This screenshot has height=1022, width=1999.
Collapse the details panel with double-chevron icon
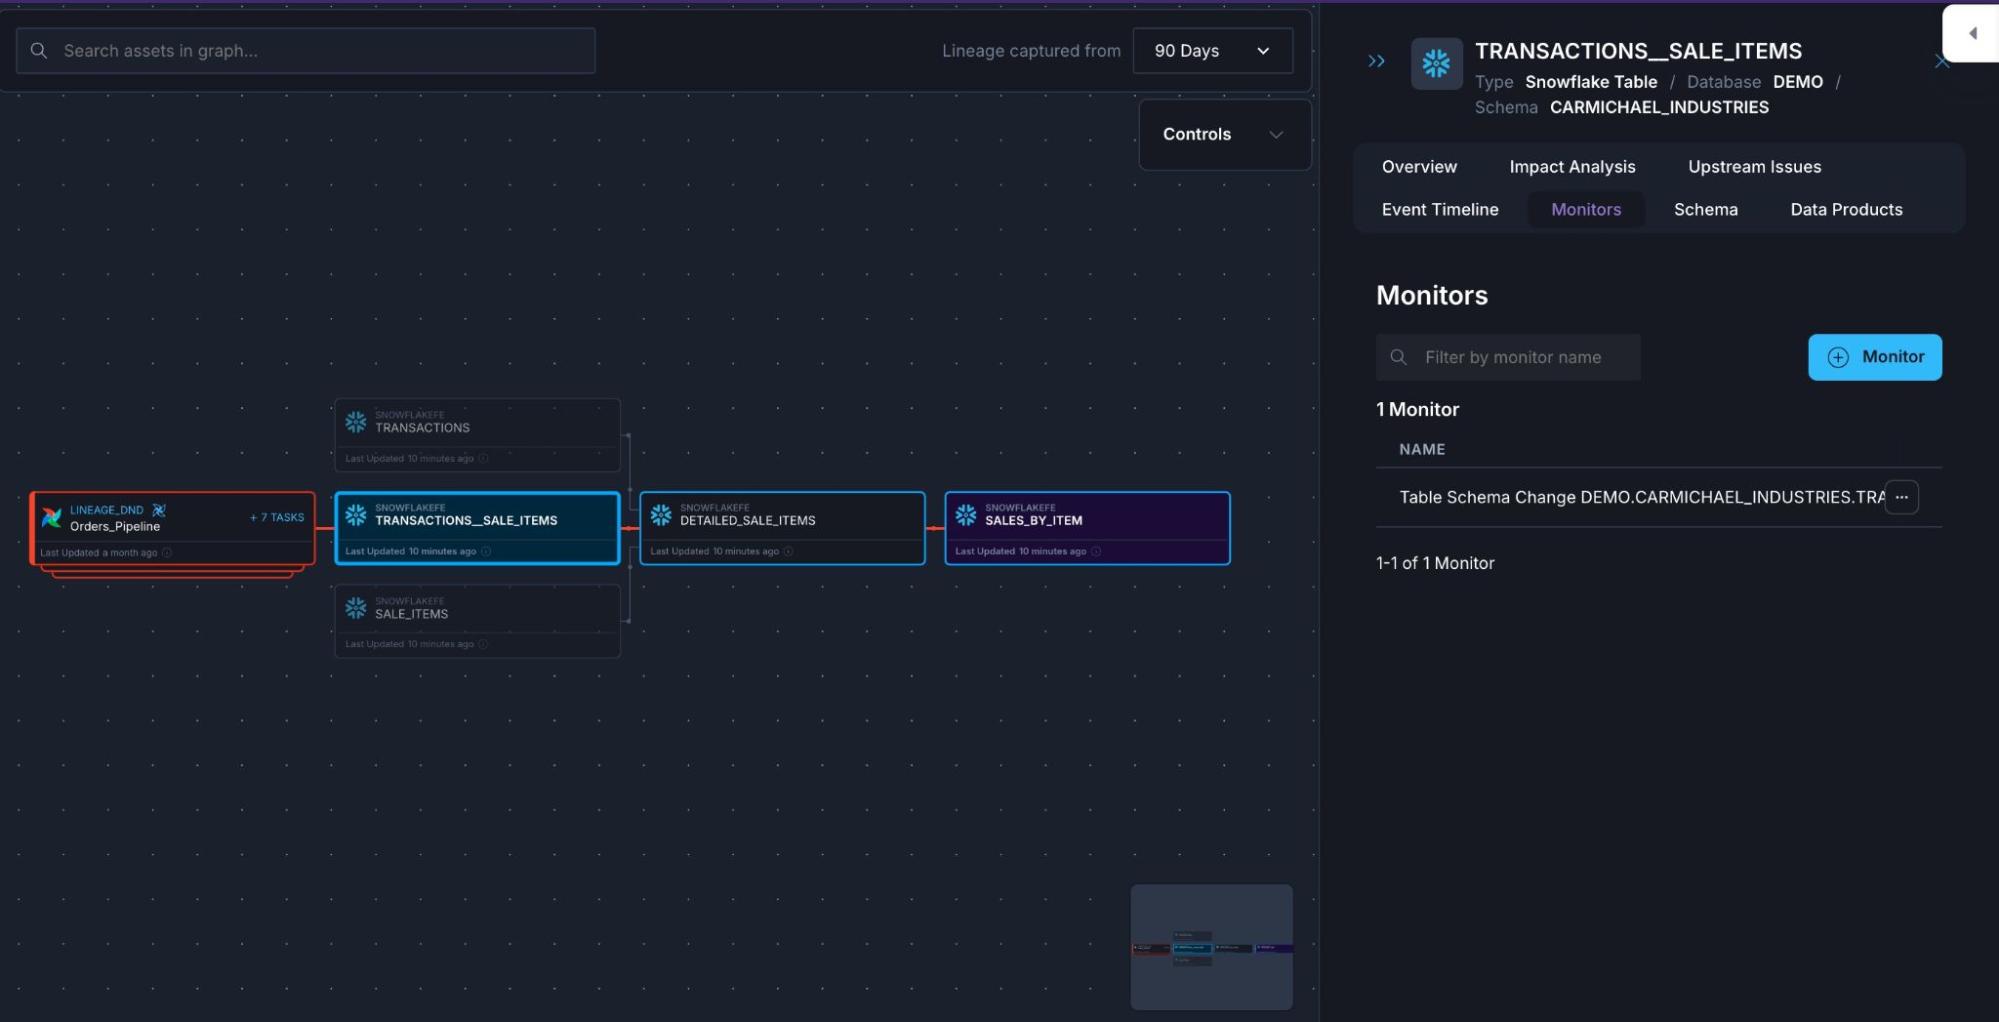1376,61
